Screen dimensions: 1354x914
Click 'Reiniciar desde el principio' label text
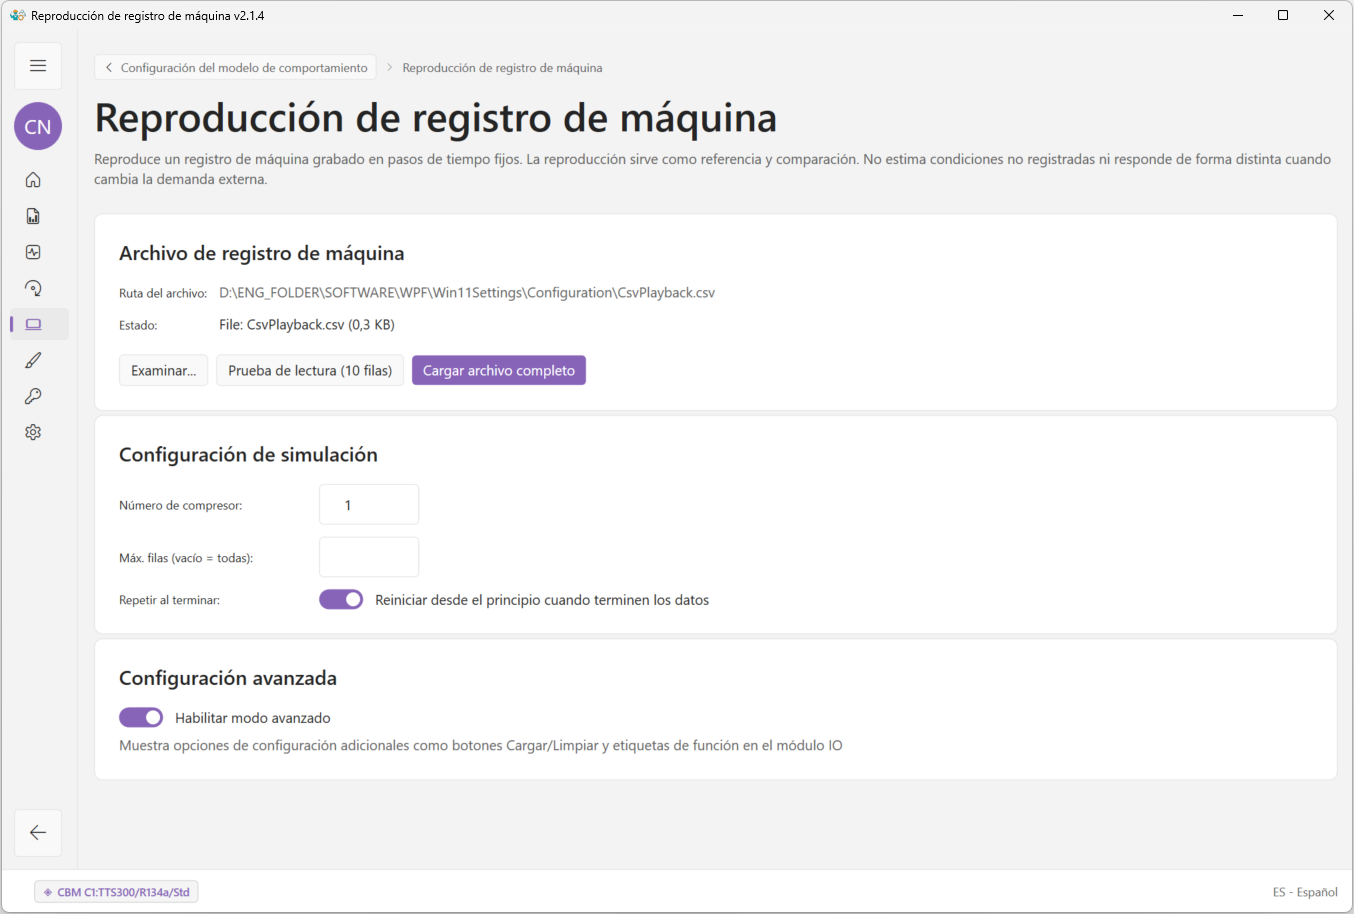(x=542, y=600)
